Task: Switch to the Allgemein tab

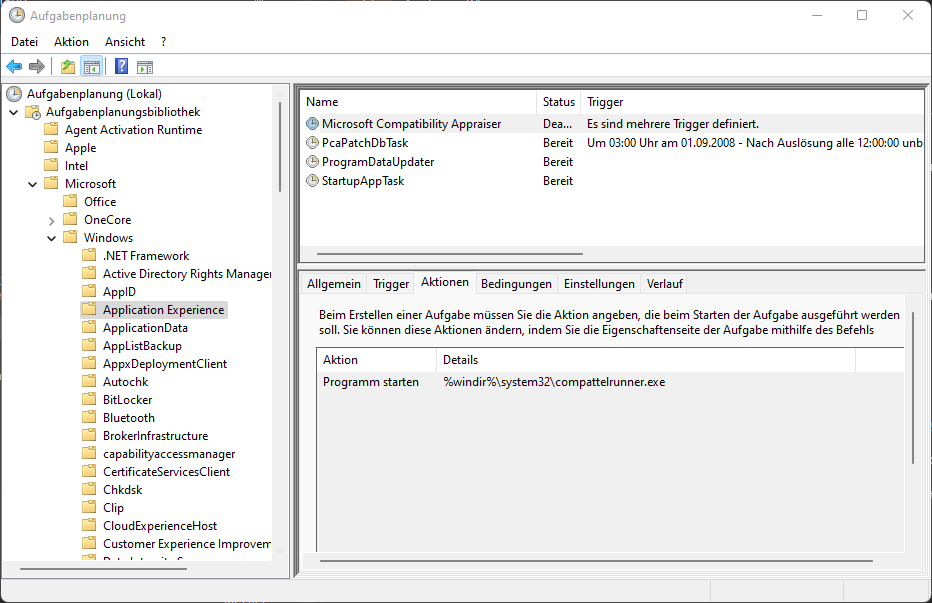Action: (333, 284)
